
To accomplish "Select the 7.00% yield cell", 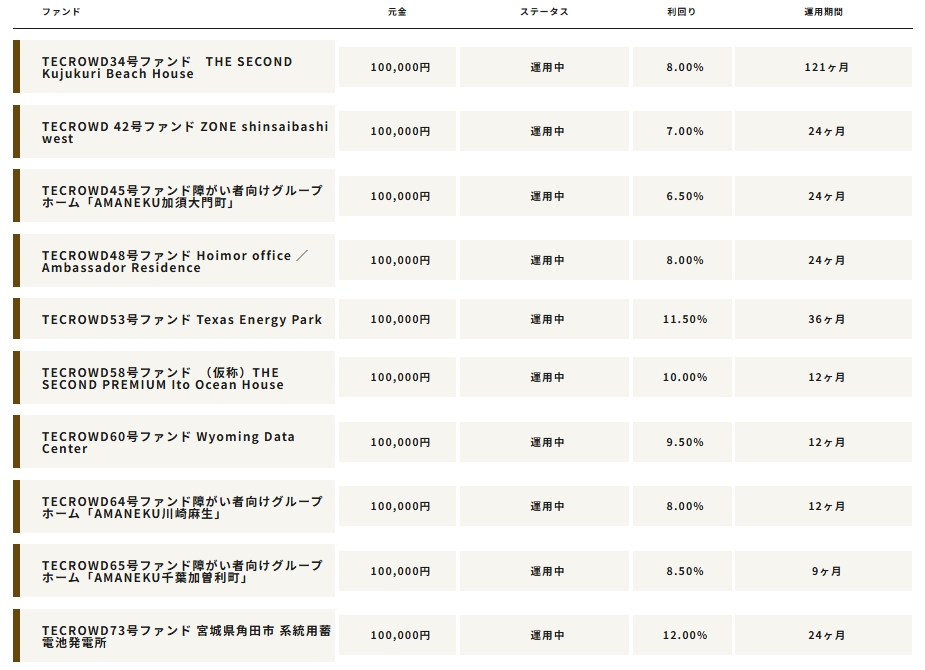I will (683, 131).
